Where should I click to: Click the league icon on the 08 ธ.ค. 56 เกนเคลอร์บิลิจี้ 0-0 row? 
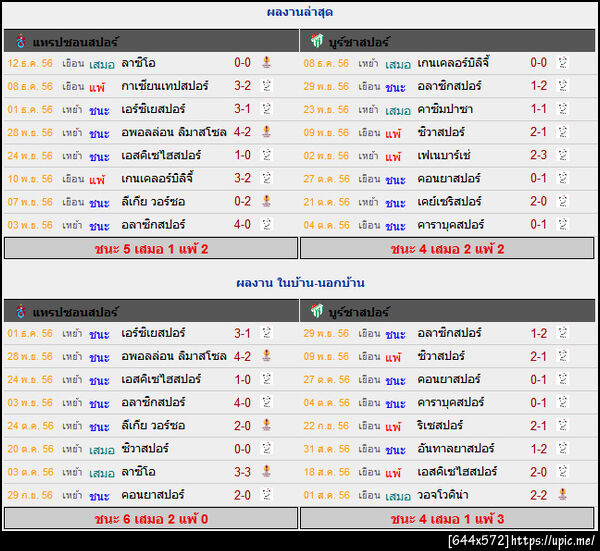562,62
